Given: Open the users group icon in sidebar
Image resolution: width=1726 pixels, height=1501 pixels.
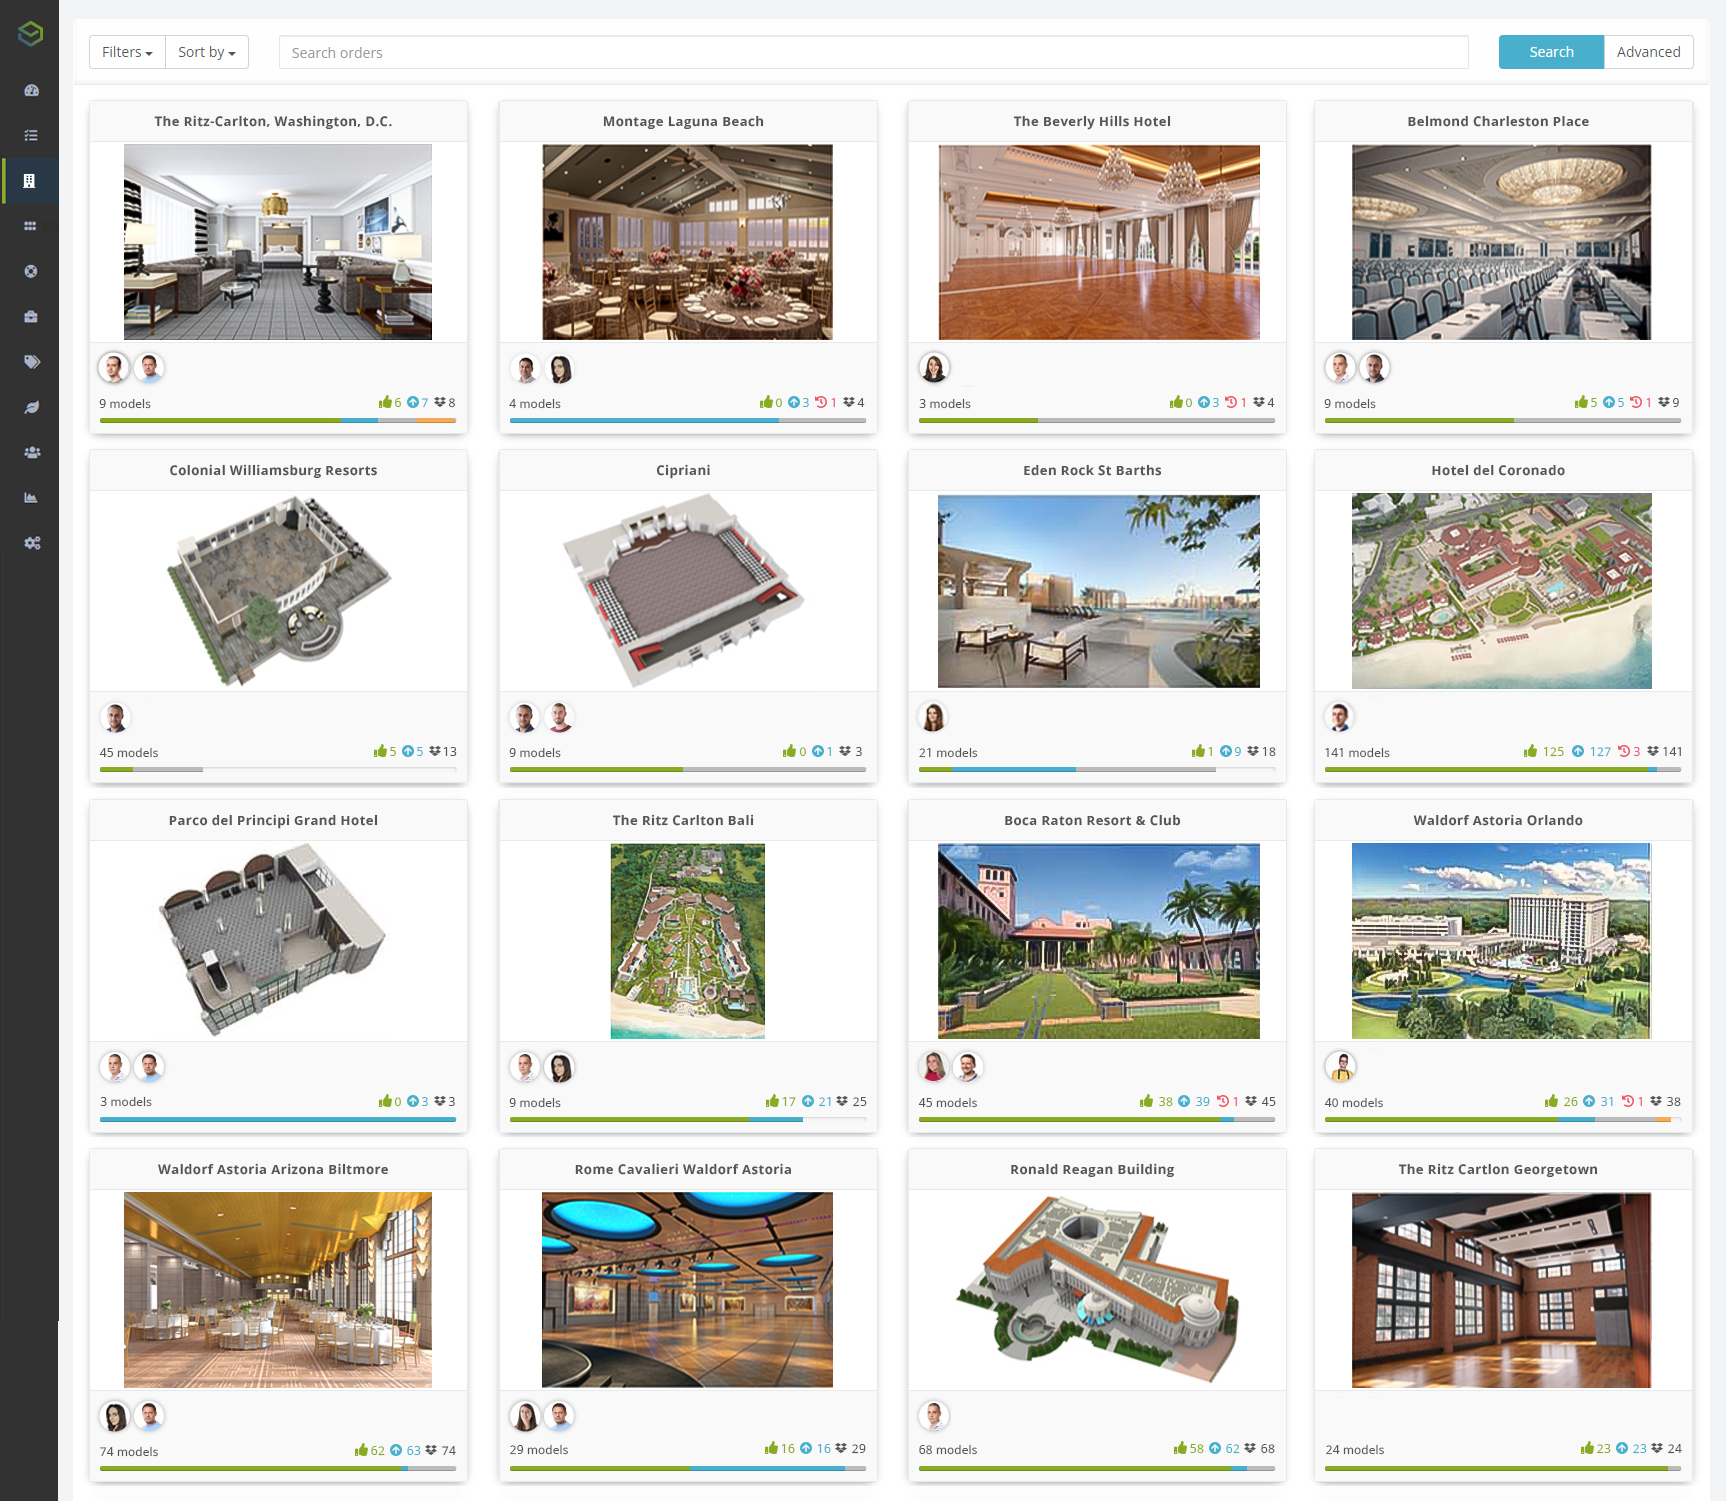Looking at the screenshot, I should pos(32,452).
